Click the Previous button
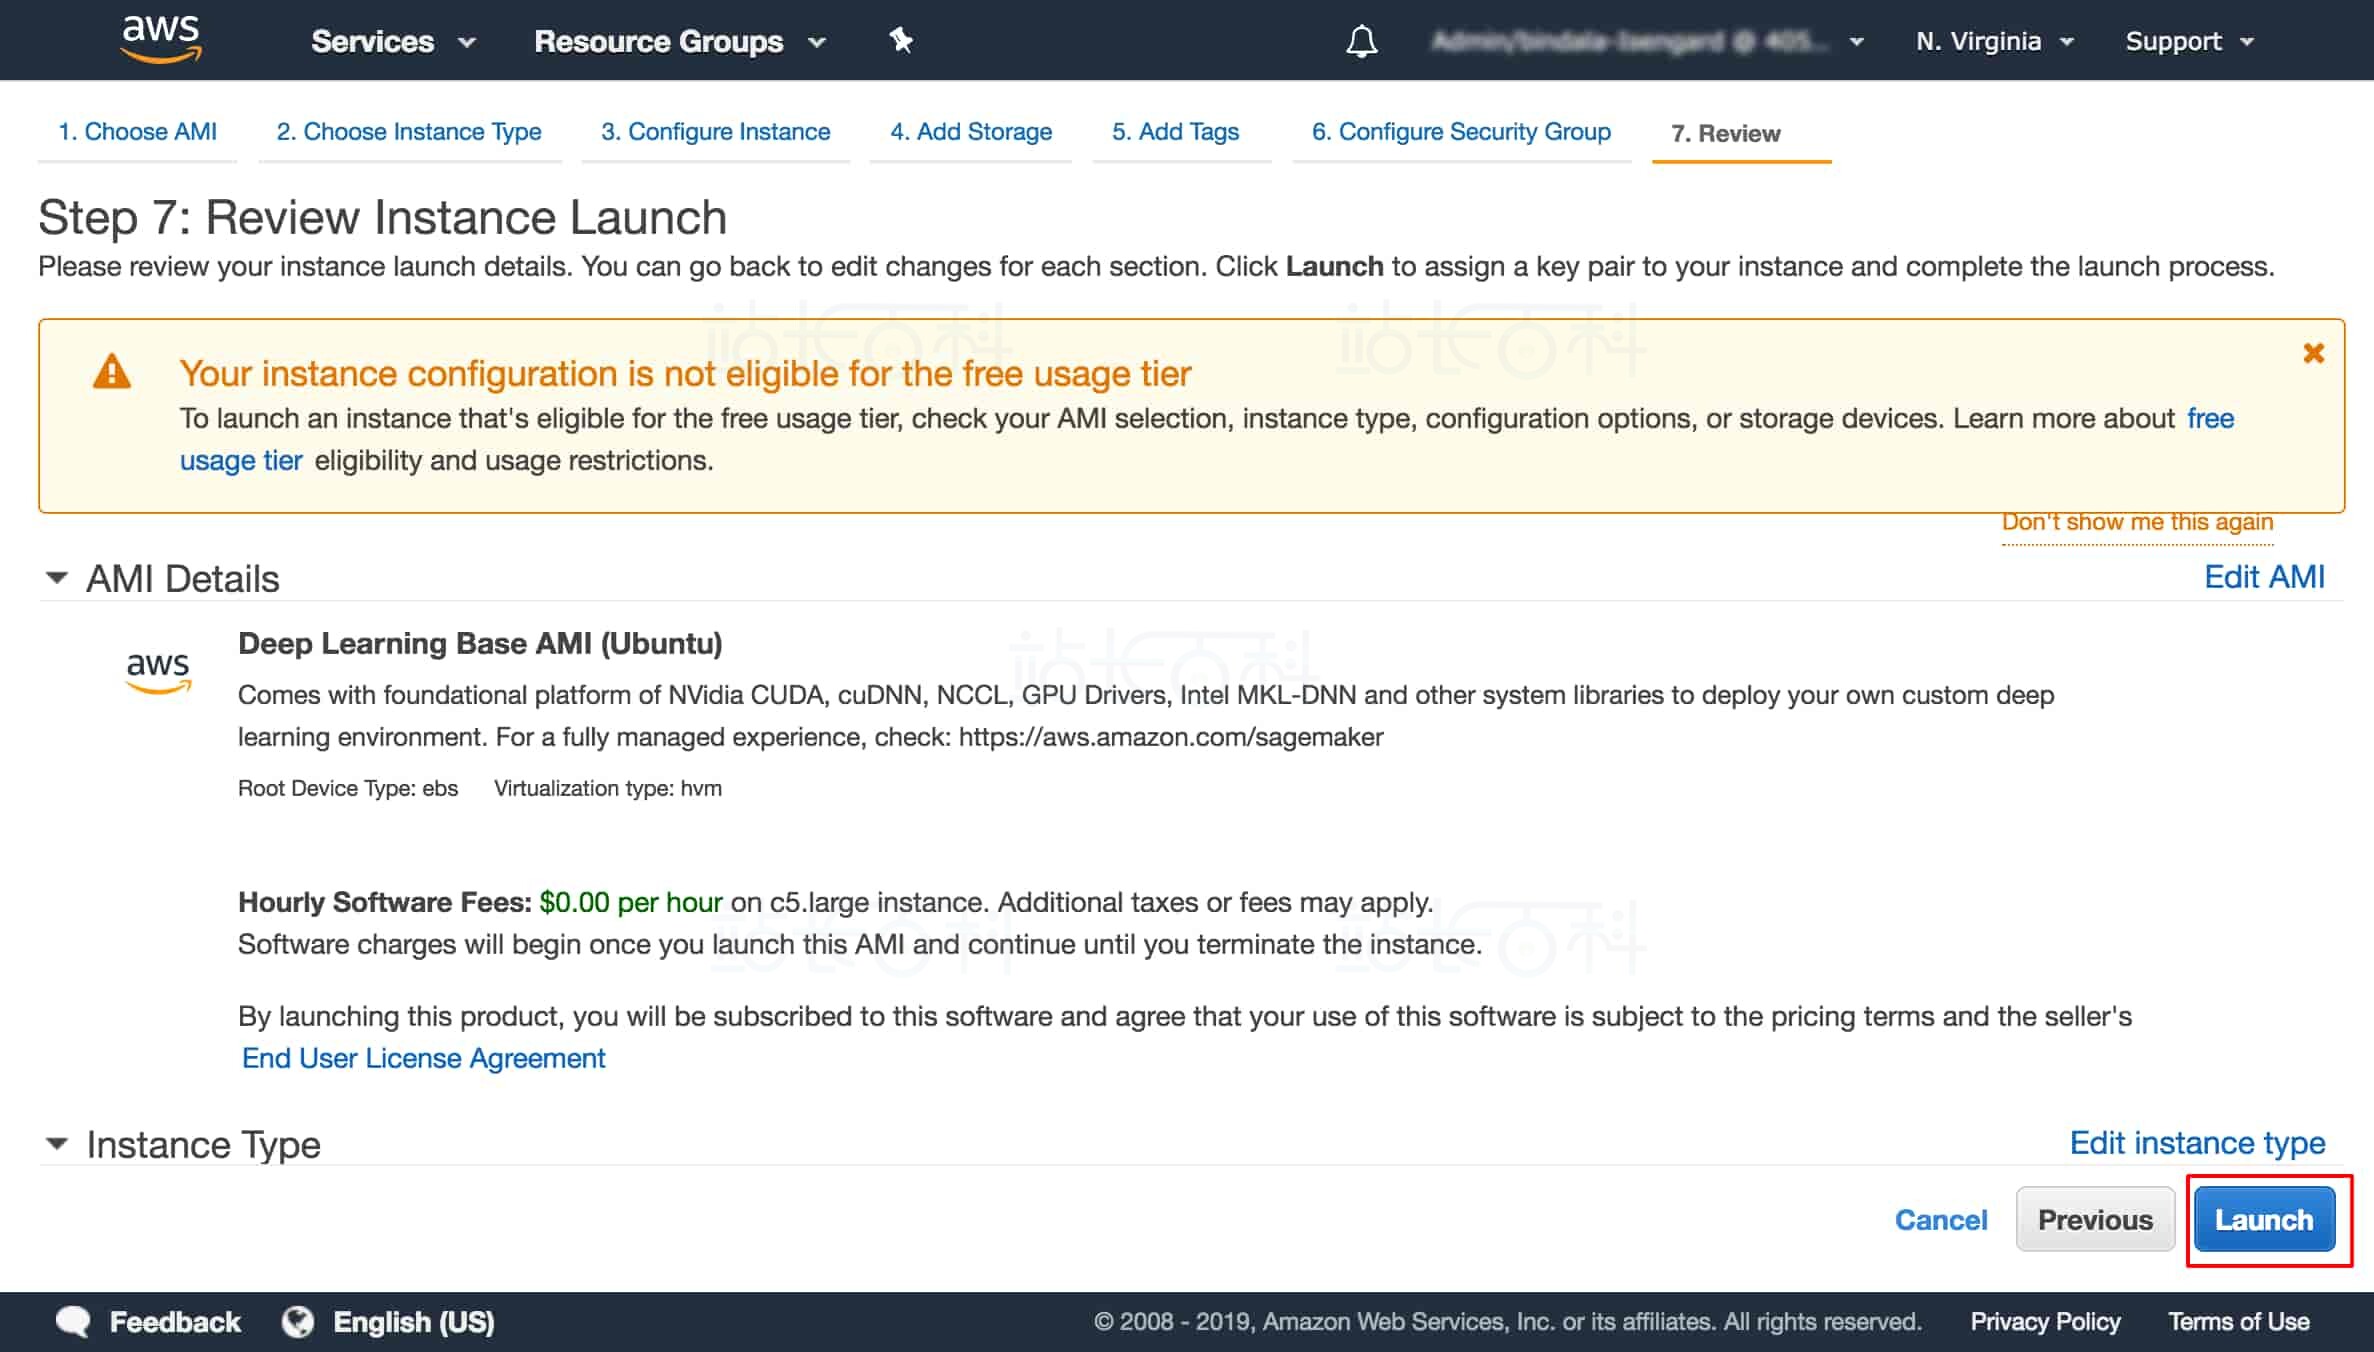This screenshot has width=2374, height=1352. (x=2095, y=1220)
